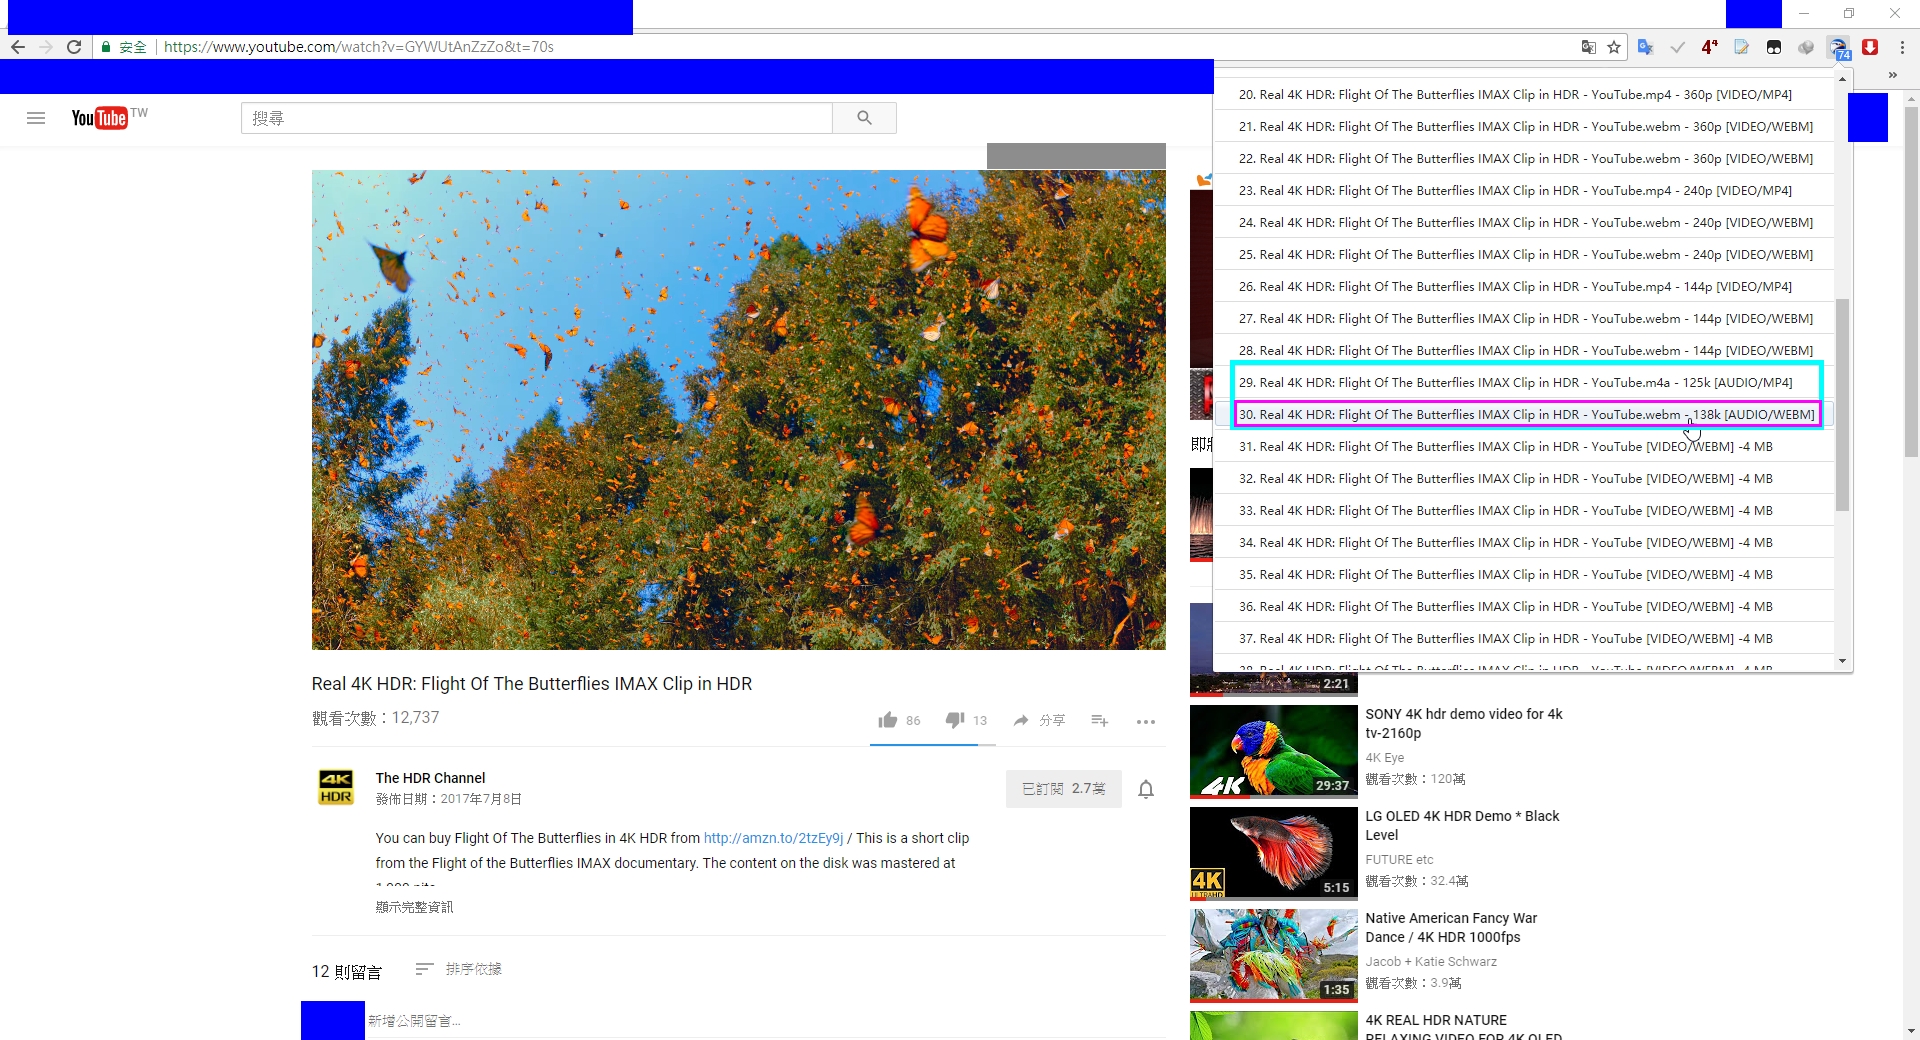Open the YouTube hamburger guide menu

coord(36,118)
